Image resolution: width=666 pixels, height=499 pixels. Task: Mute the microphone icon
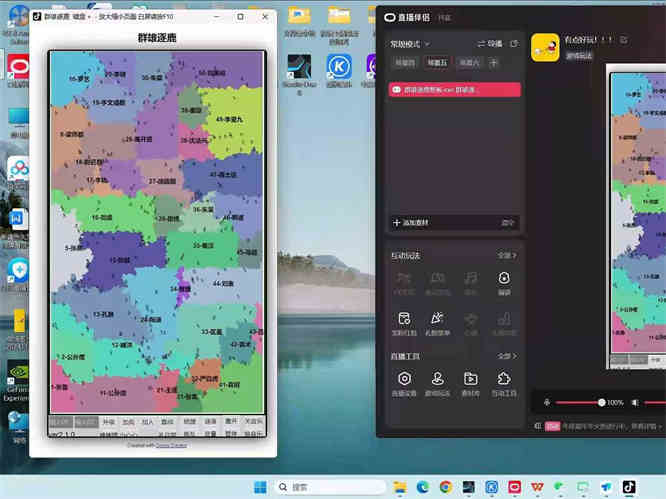click(546, 402)
